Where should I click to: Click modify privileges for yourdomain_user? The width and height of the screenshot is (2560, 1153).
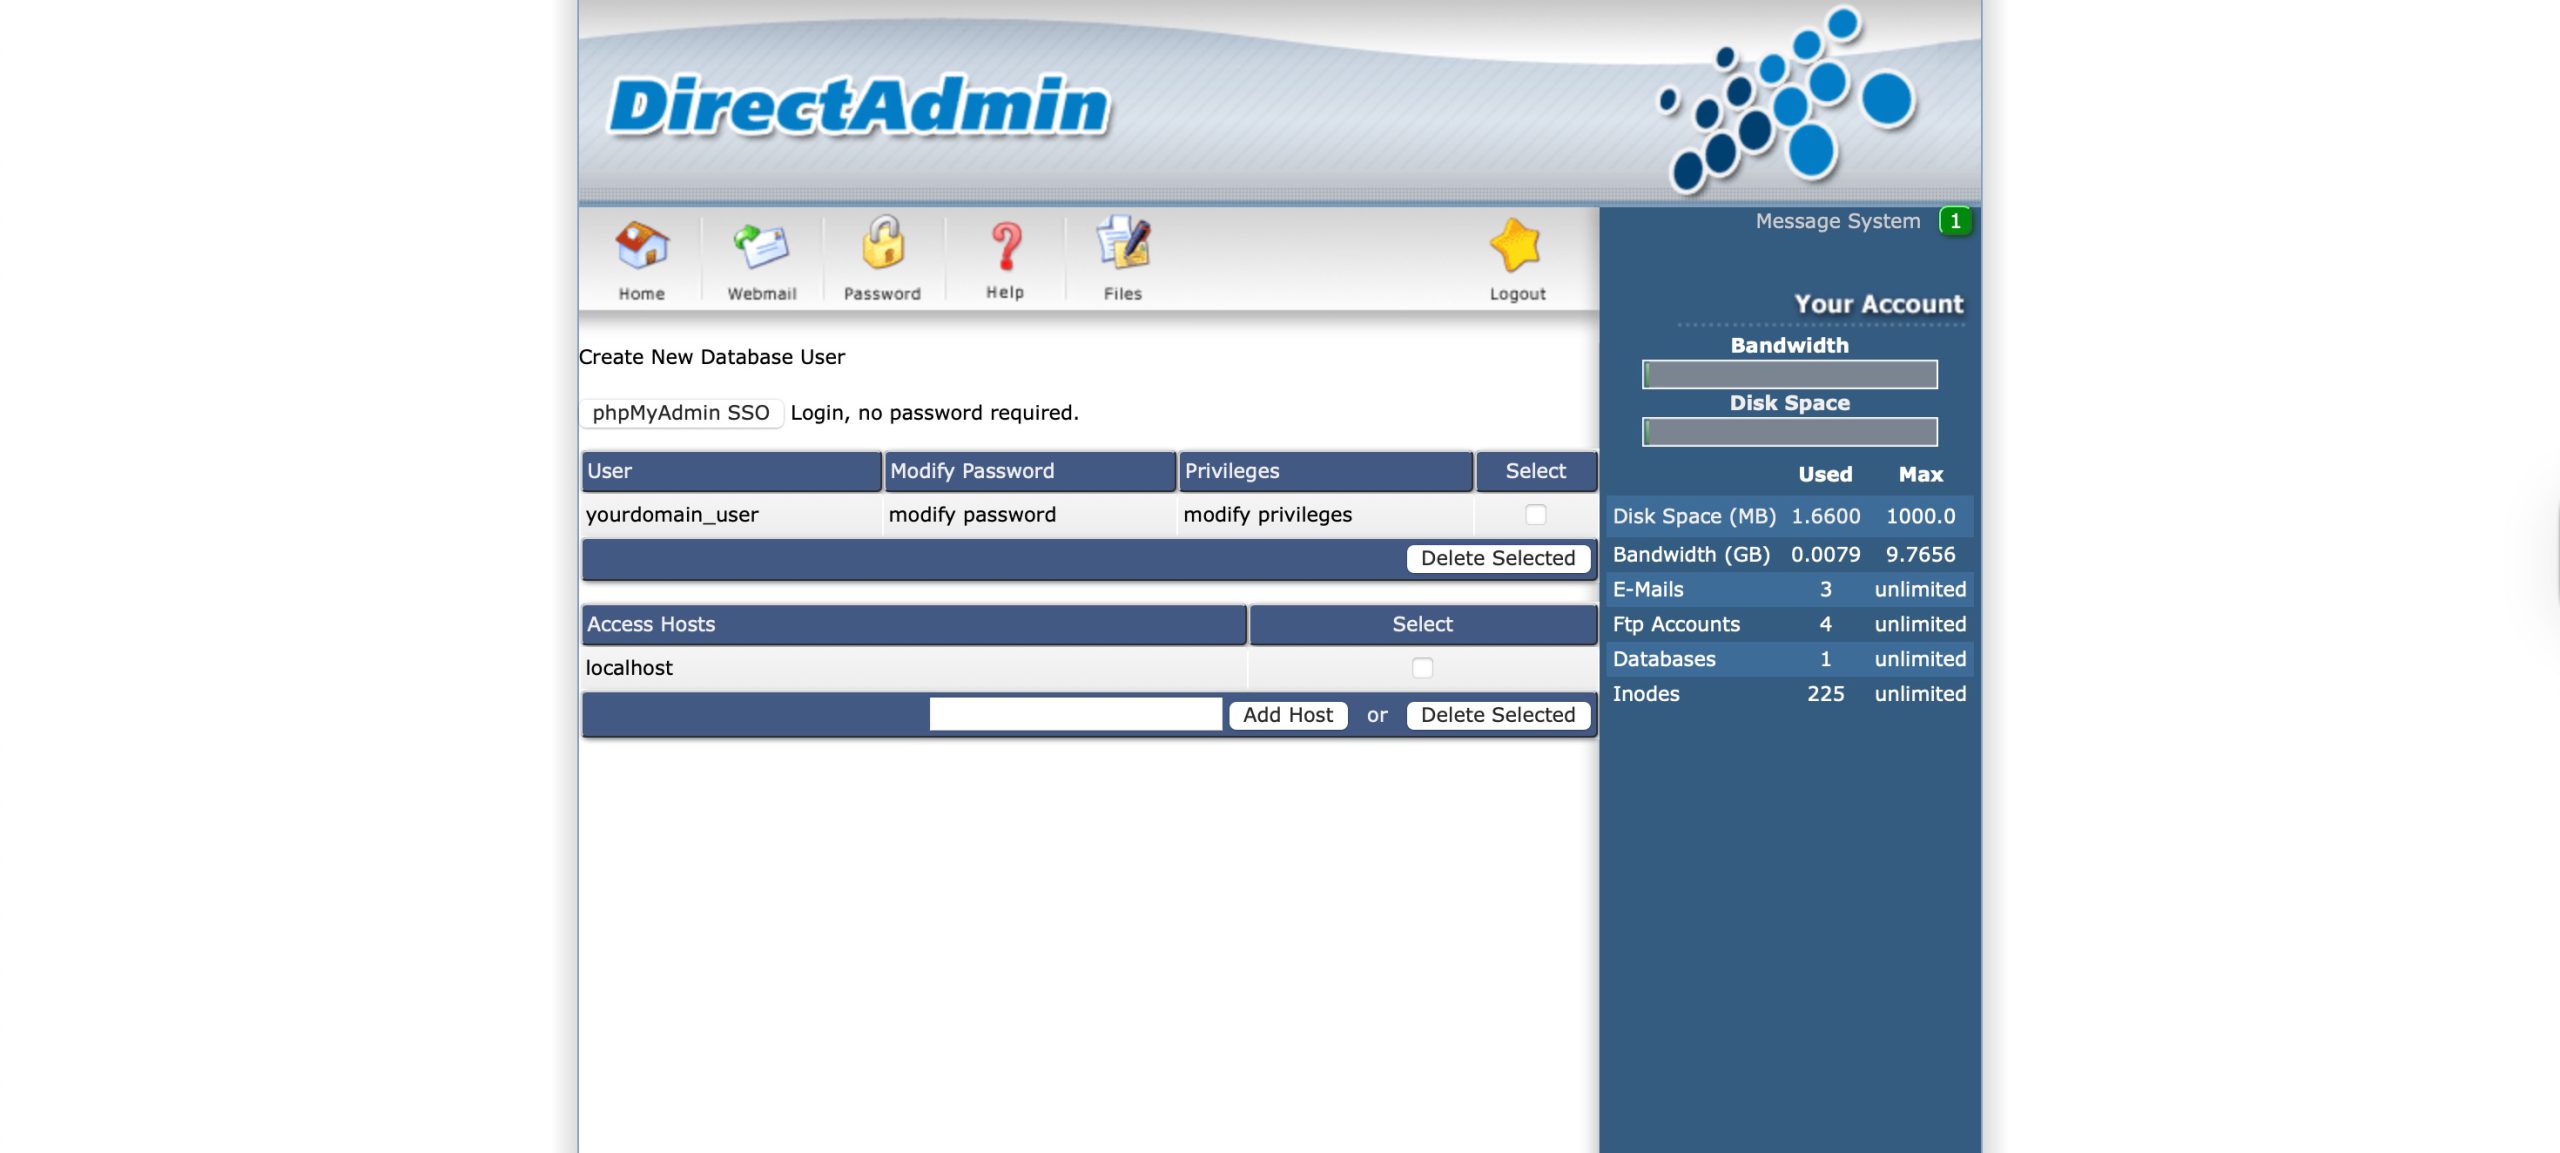[1267, 514]
